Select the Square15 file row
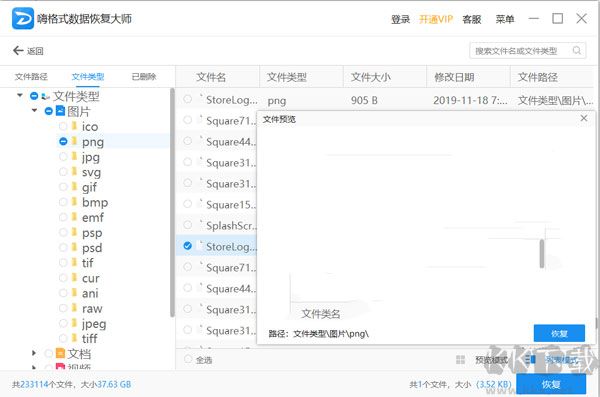Screen dimensions: 600x397 coord(216,204)
